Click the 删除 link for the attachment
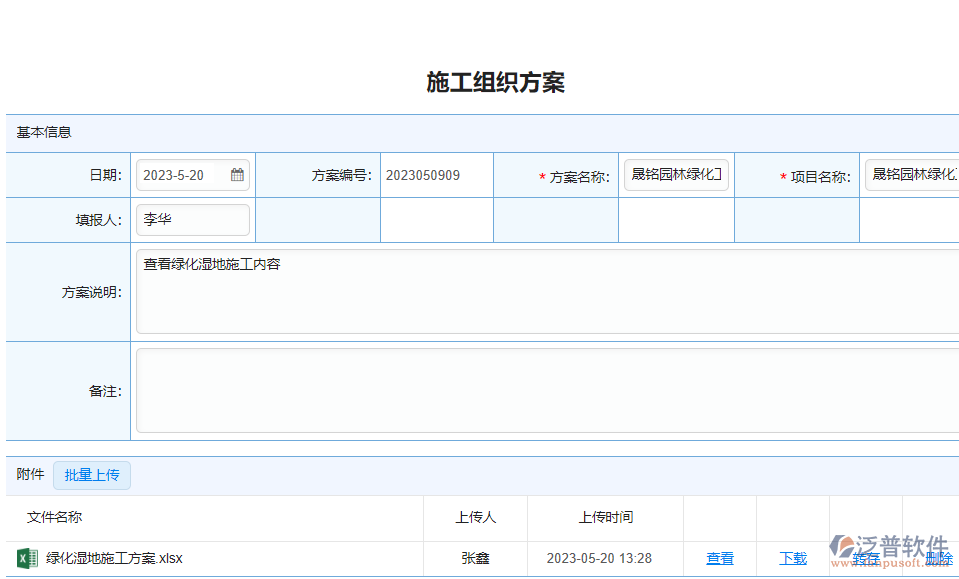The height and width of the screenshot is (579, 959). click(x=939, y=558)
